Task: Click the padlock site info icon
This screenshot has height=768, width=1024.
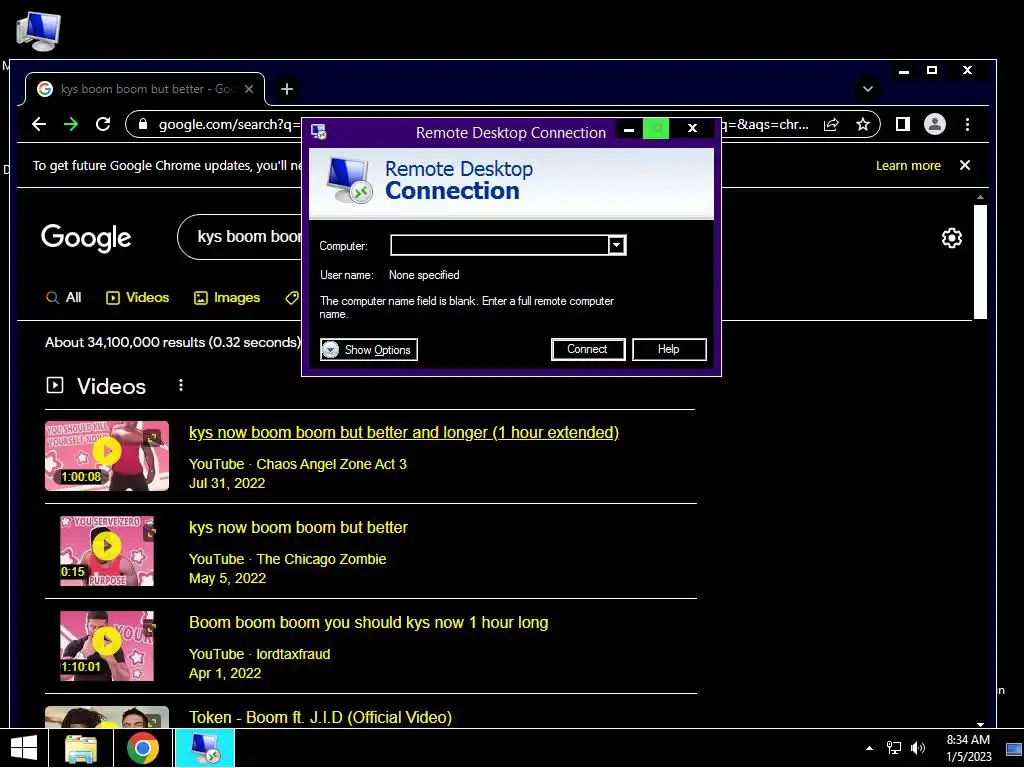Action: (x=143, y=124)
